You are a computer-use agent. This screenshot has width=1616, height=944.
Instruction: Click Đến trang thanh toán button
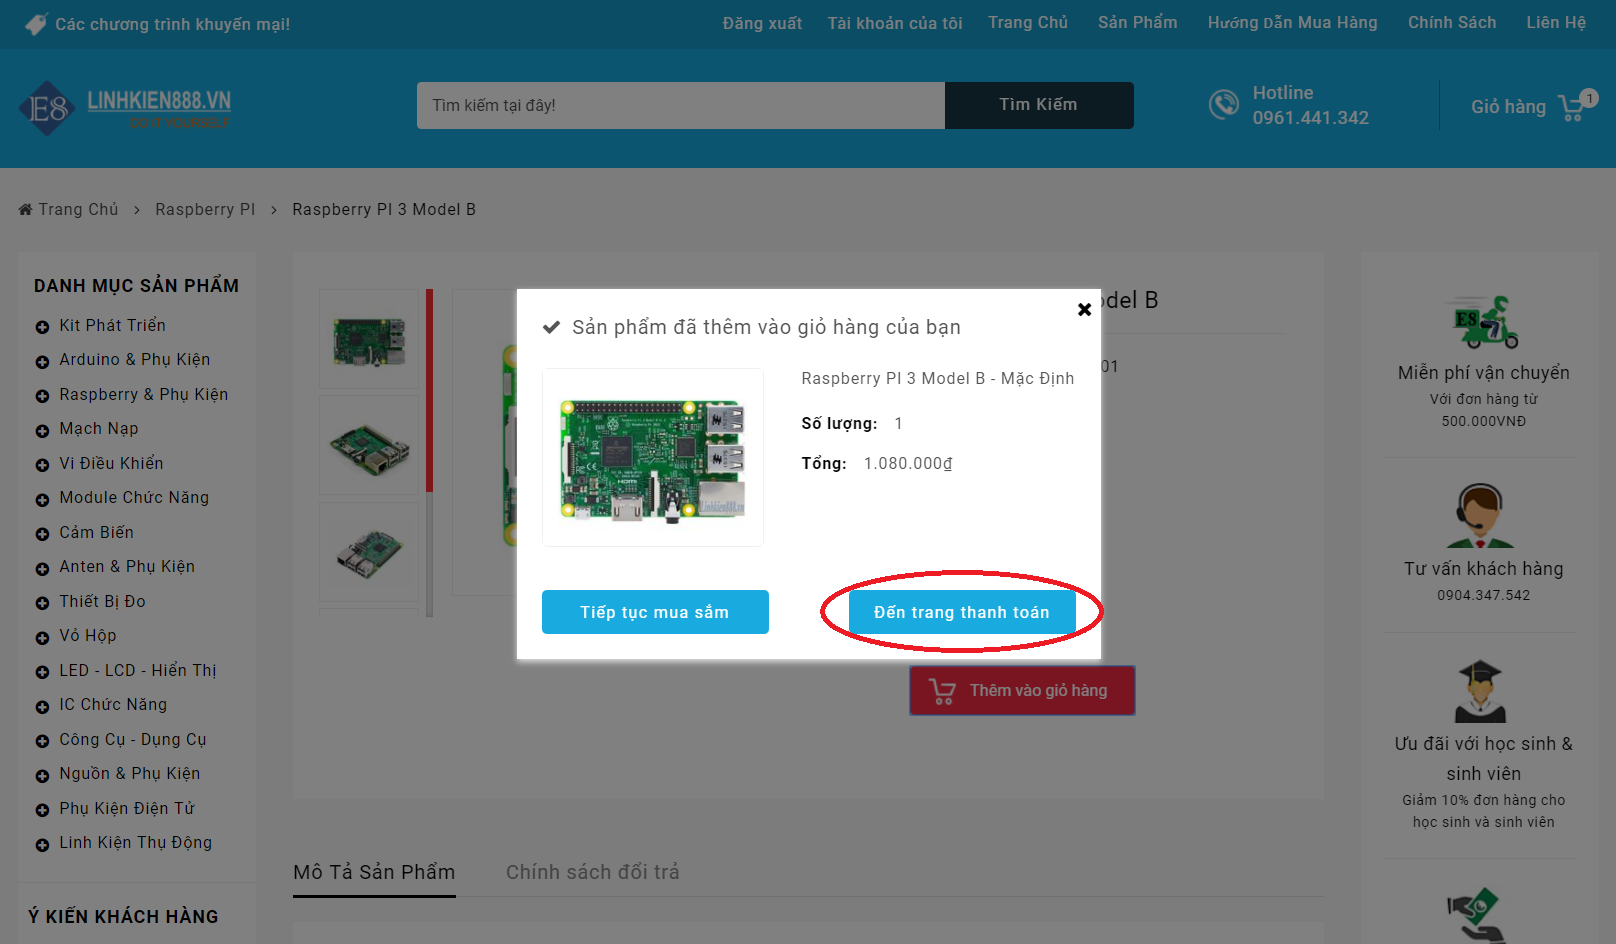(962, 612)
